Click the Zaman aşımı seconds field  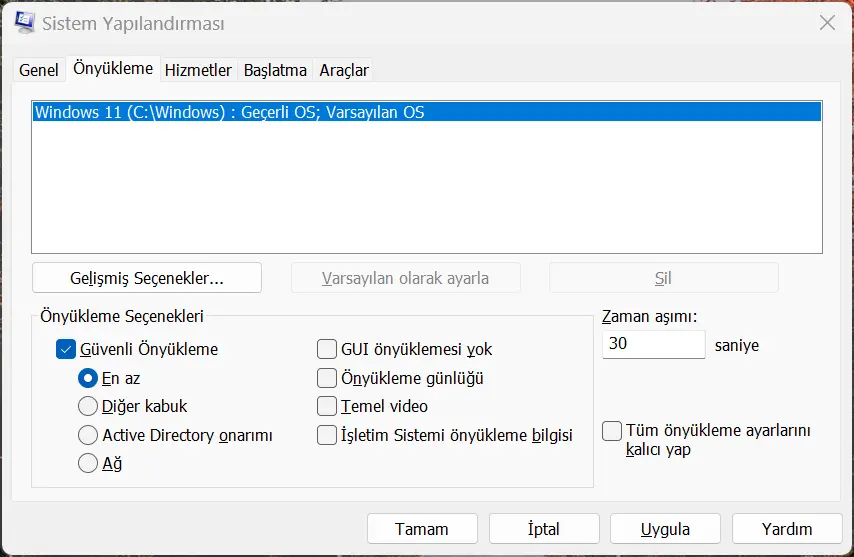click(654, 344)
